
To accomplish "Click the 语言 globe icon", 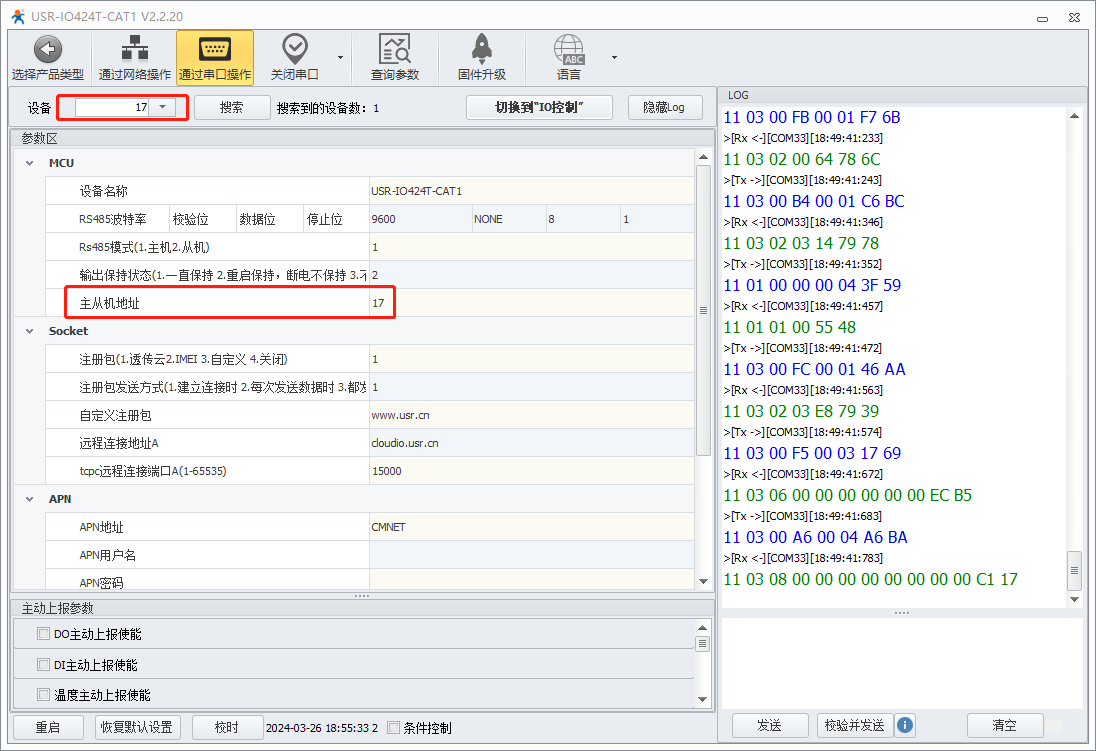I will pyautogui.click(x=568, y=49).
